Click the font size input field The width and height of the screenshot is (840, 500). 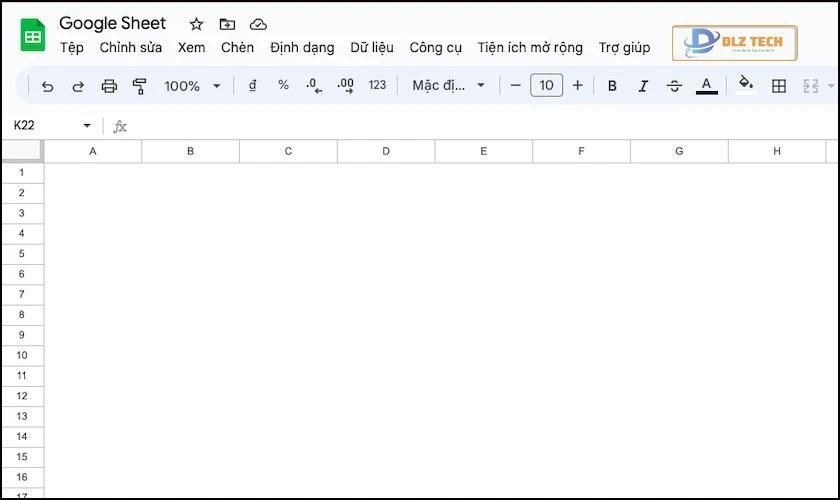point(546,86)
